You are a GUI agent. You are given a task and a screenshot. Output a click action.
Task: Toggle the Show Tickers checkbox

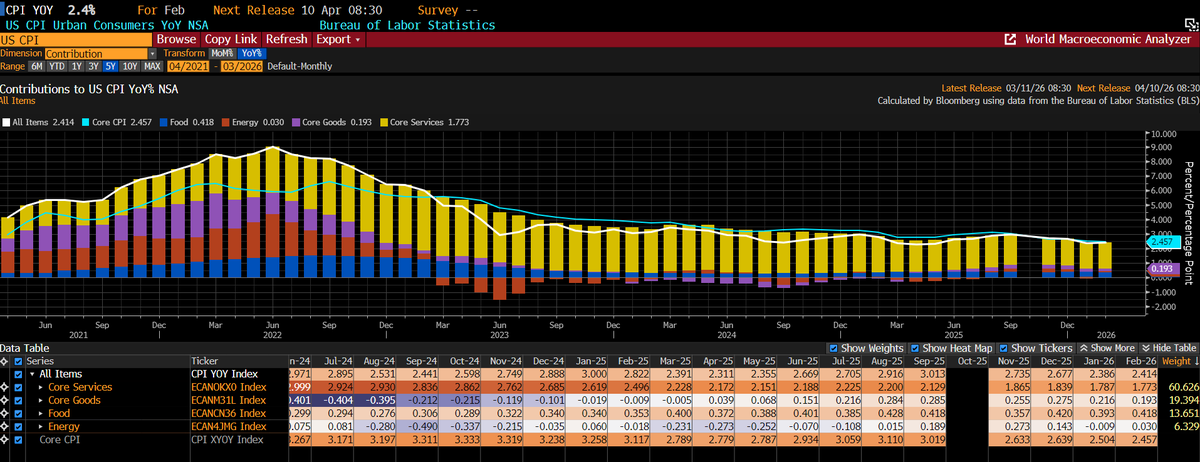pos(1002,347)
